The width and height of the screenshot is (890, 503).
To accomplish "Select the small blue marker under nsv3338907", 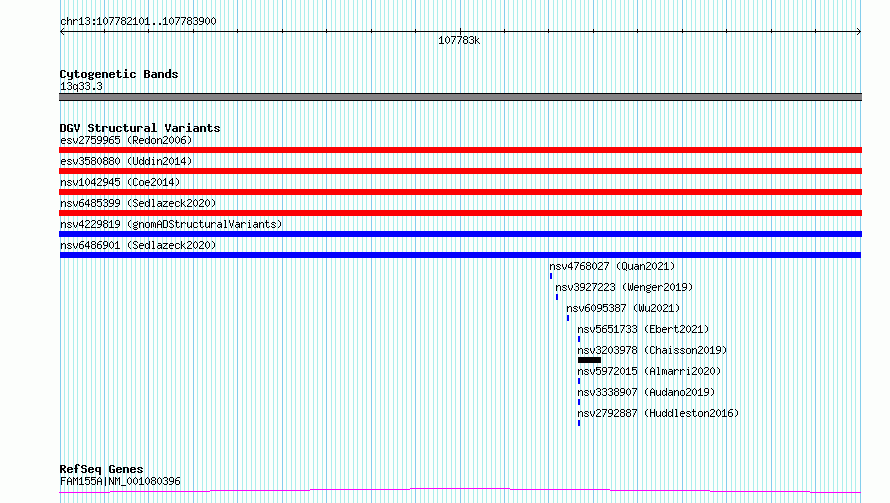I will click(x=579, y=402).
